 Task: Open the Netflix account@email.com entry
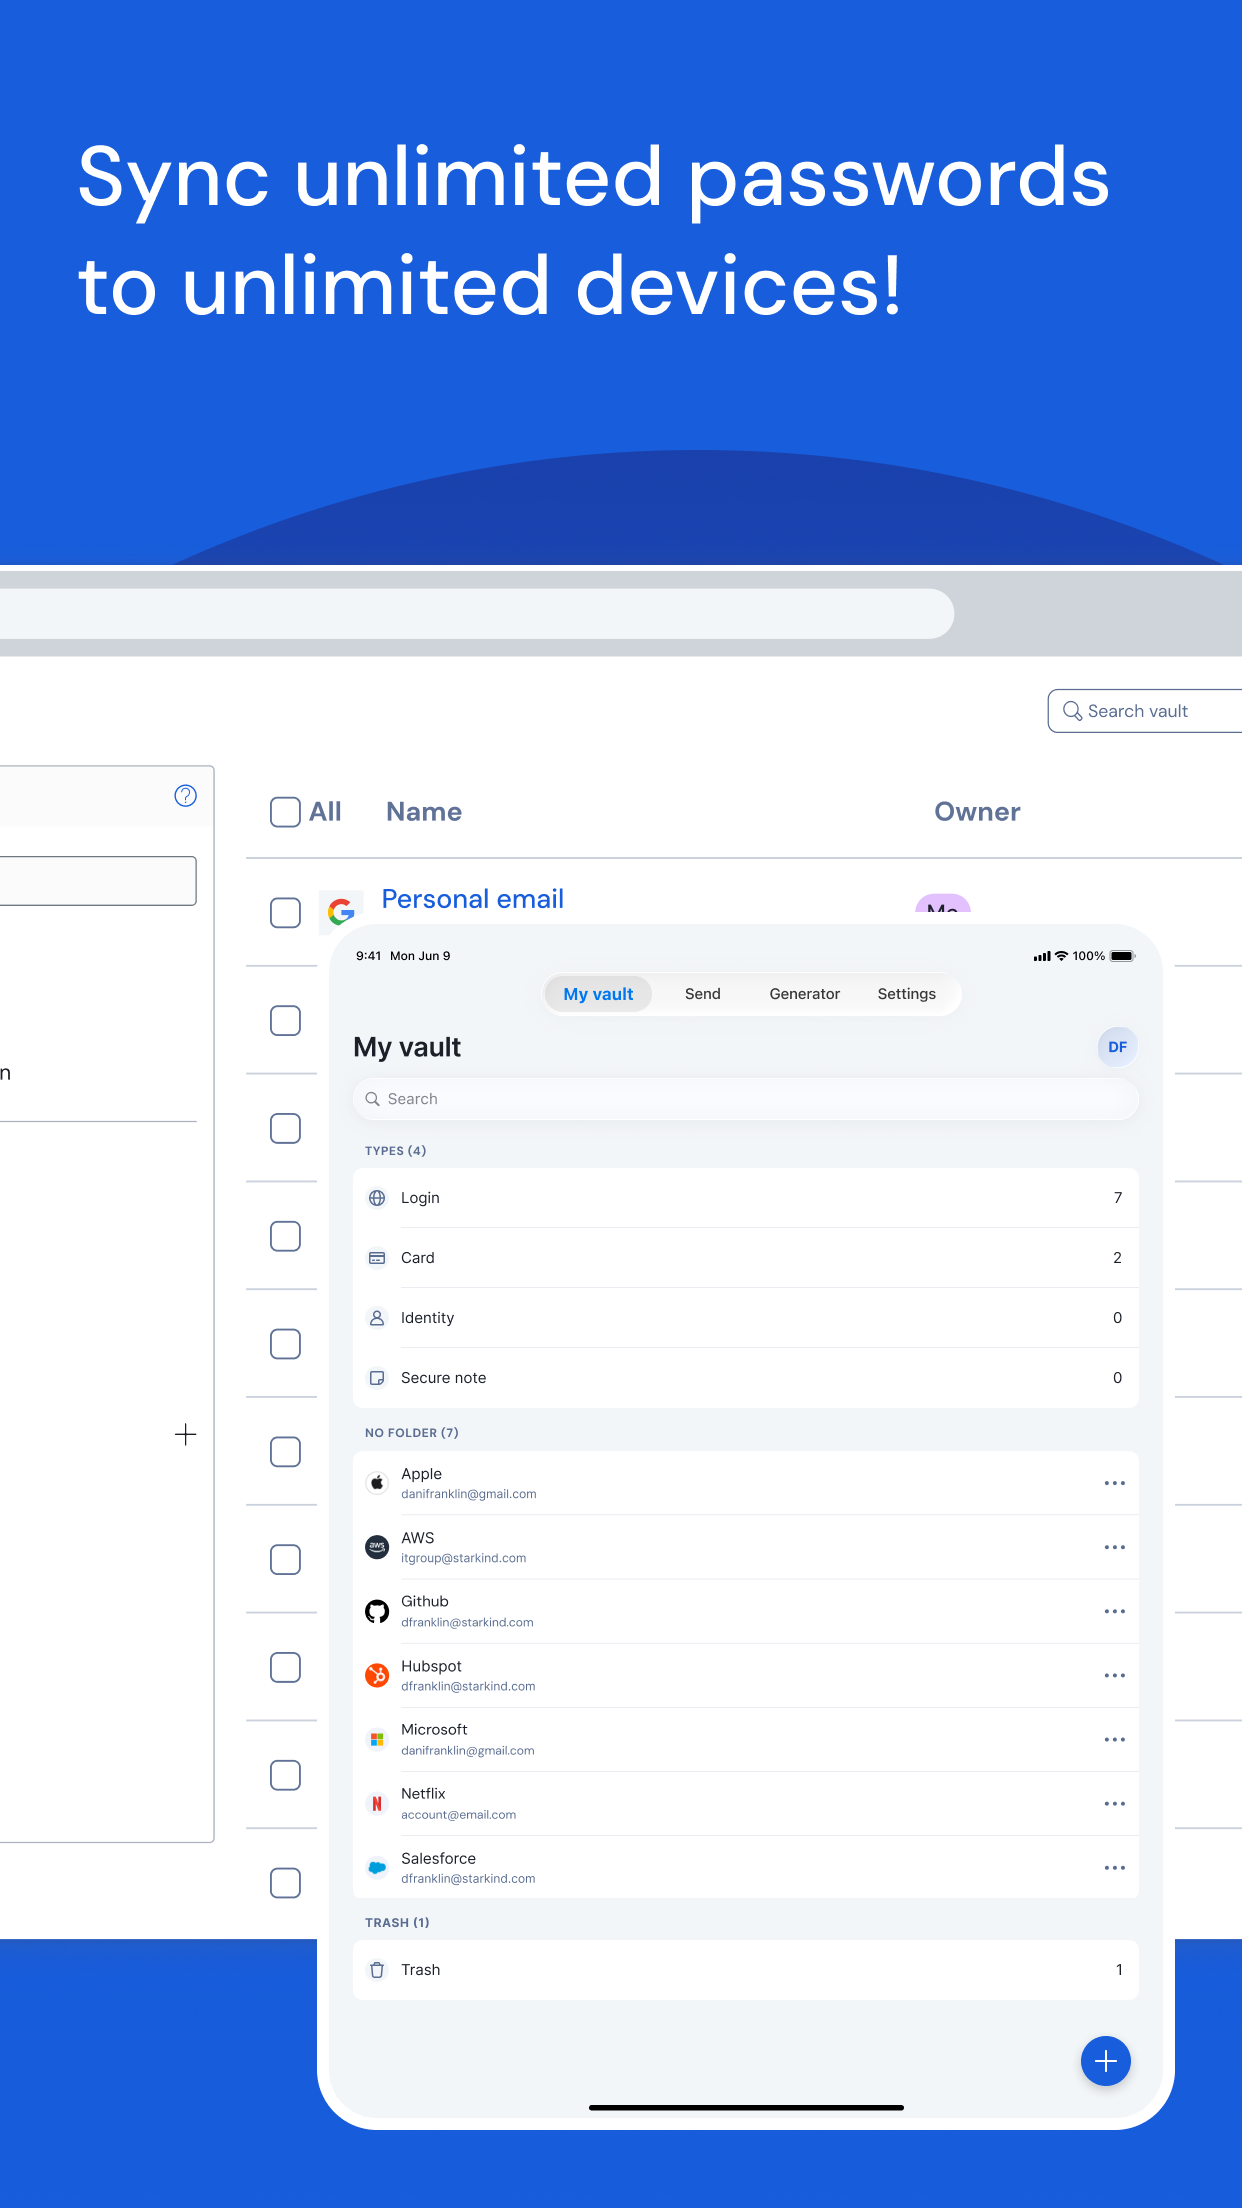(x=746, y=1803)
